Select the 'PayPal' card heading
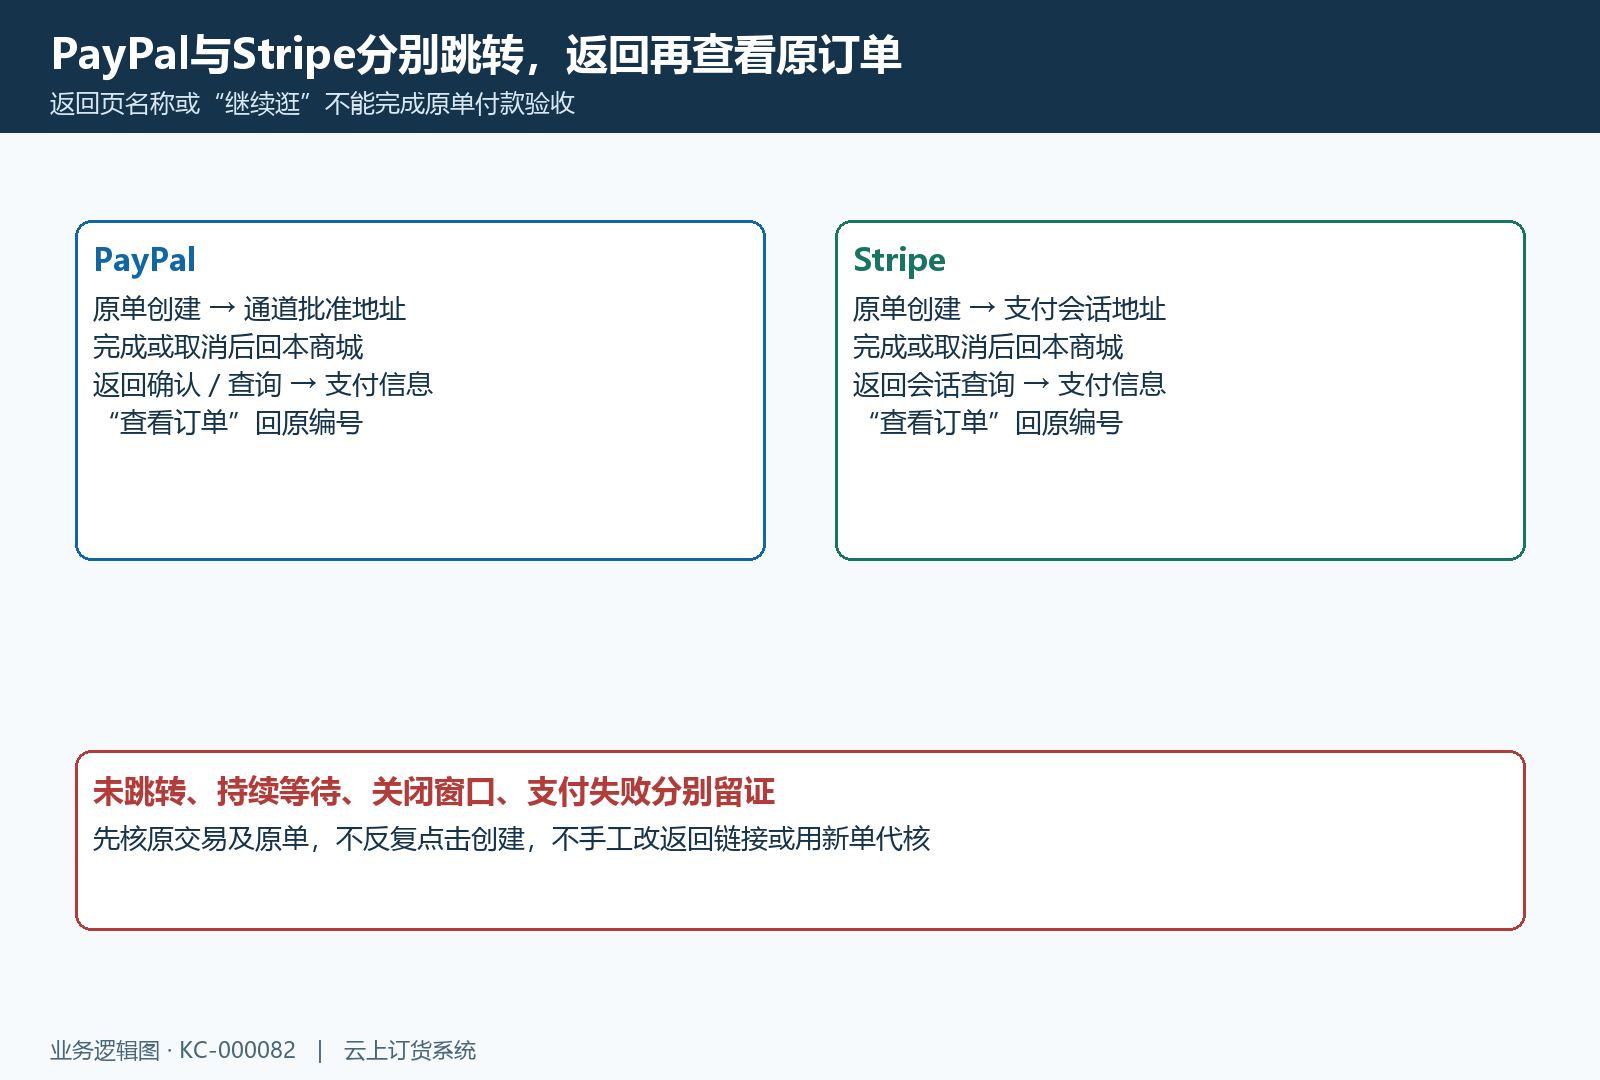Image resolution: width=1600 pixels, height=1080 pixels. click(x=145, y=260)
